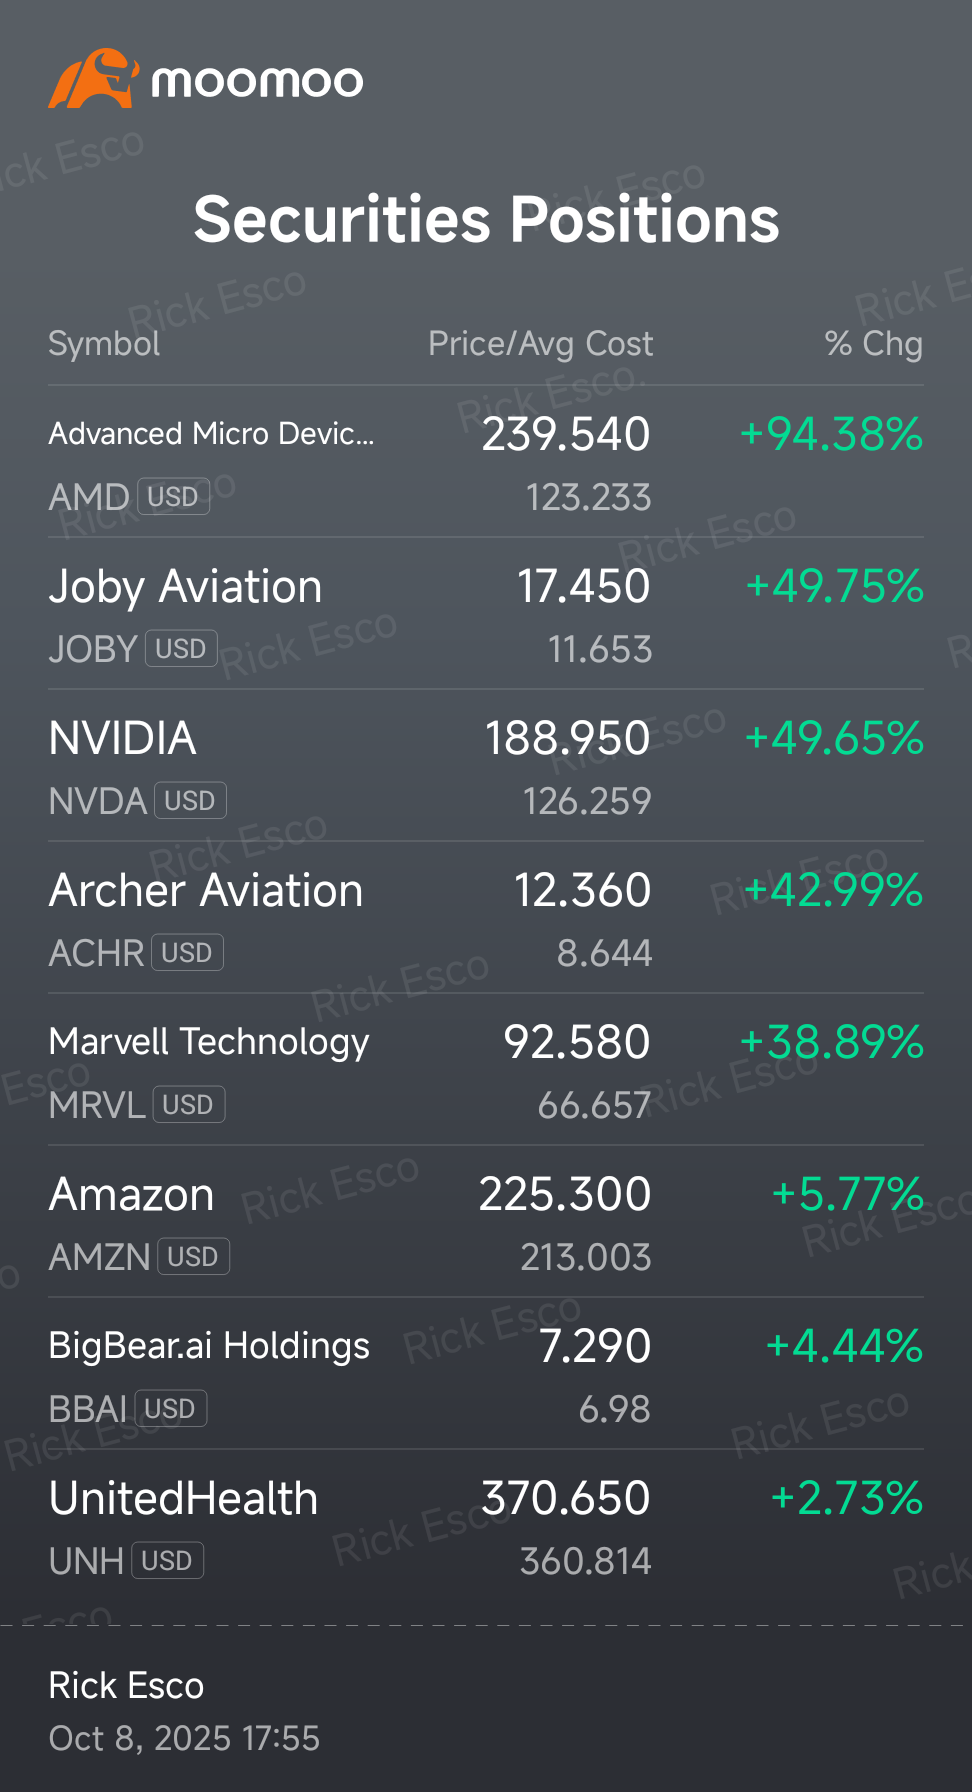Click the UnitedHealth stock name
Viewport: 972px width, 1792px height.
(x=183, y=1499)
